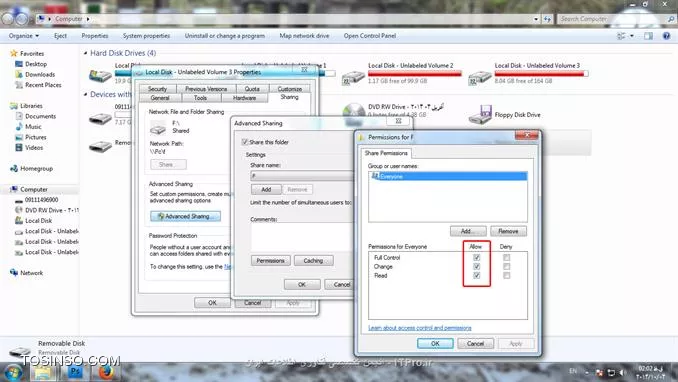678x382 pixels.
Task: Open Security tab in Properties window
Action: coord(157,89)
